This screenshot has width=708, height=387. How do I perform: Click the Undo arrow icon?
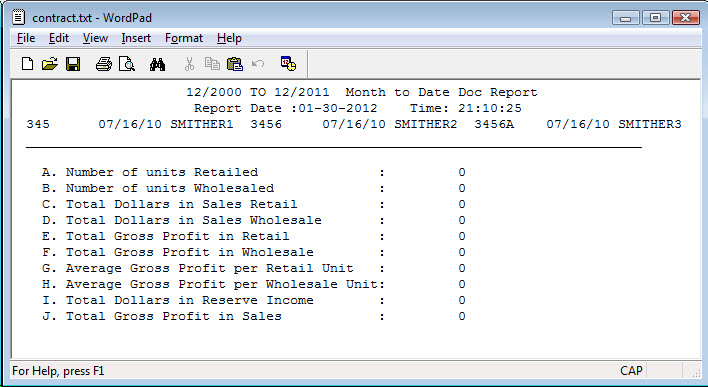[x=258, y=63]
